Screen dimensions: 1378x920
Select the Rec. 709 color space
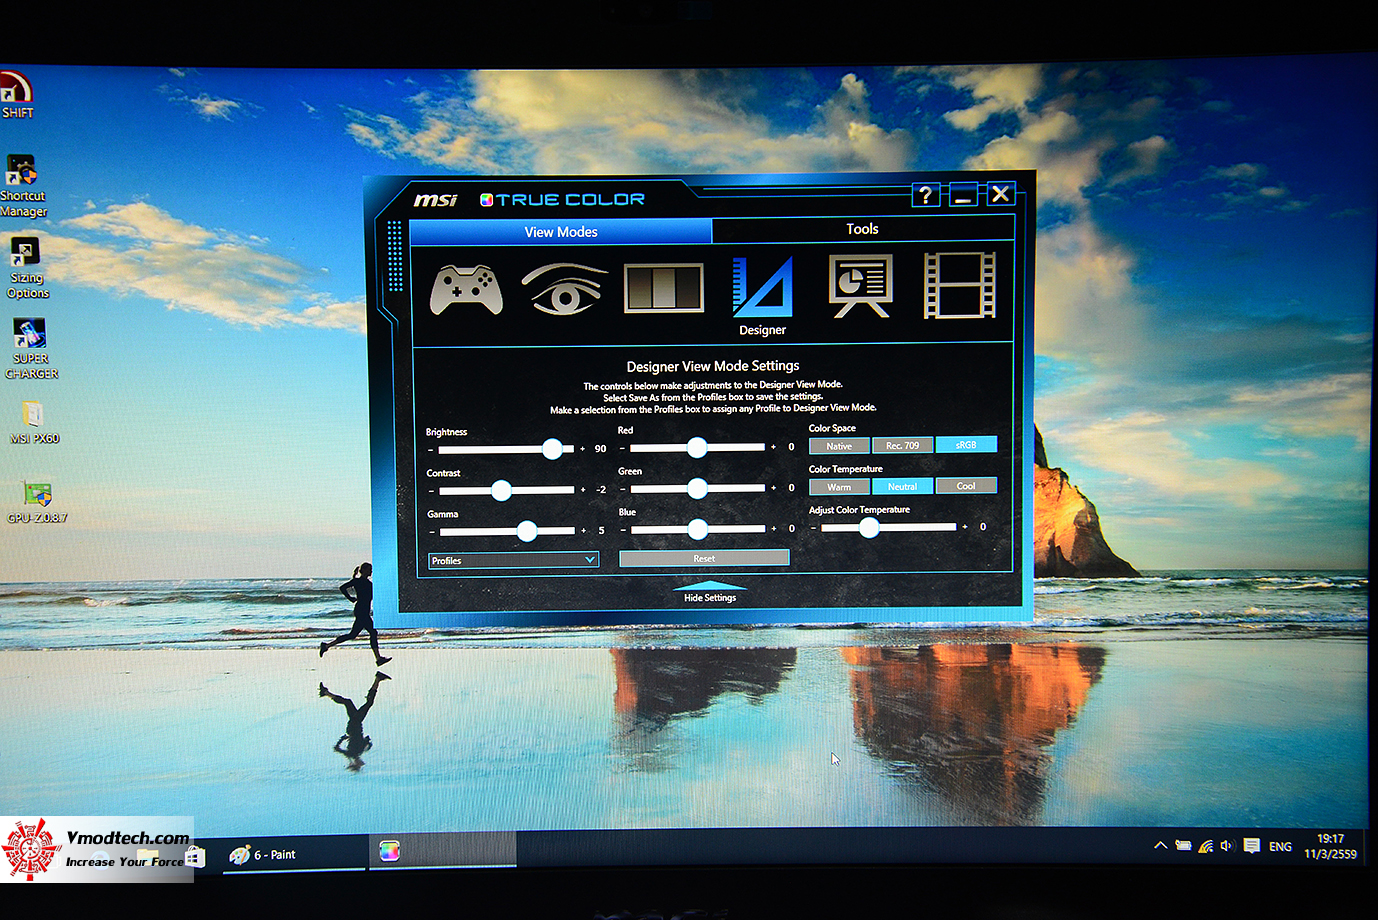[x=902, y=444]
